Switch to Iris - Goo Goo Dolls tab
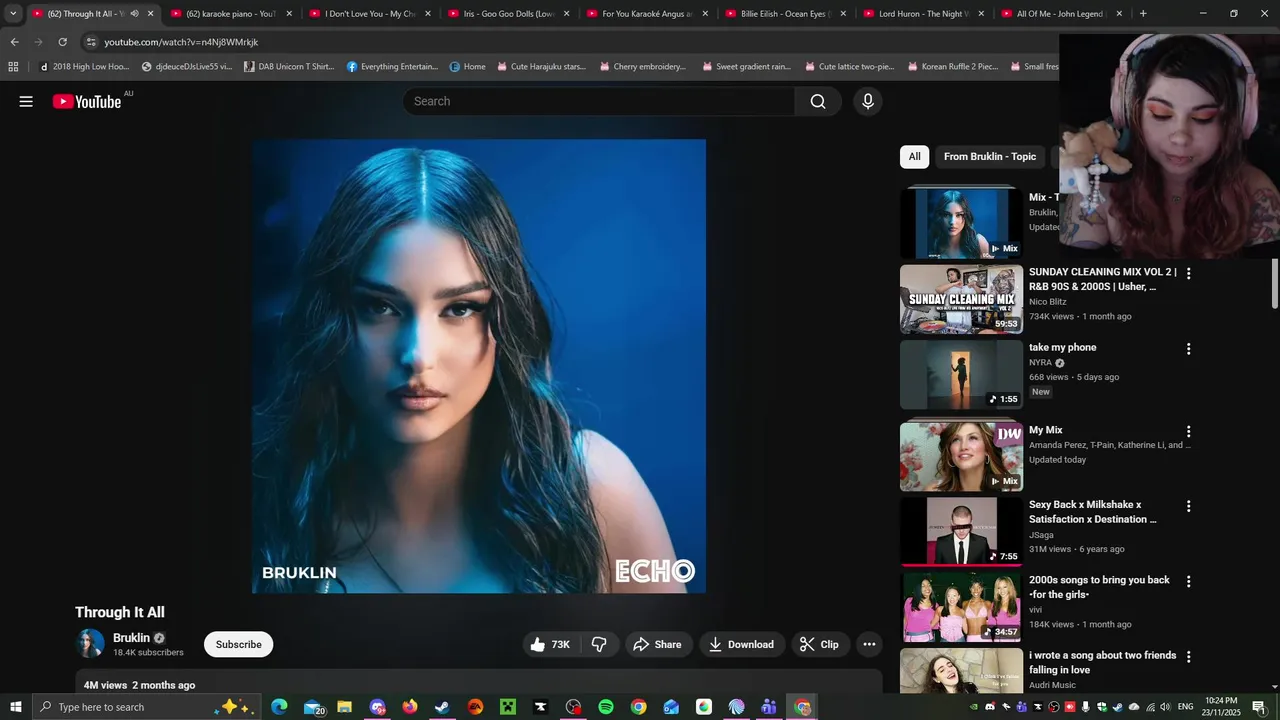Viewport: 1280px width, 720px height. 508,14
